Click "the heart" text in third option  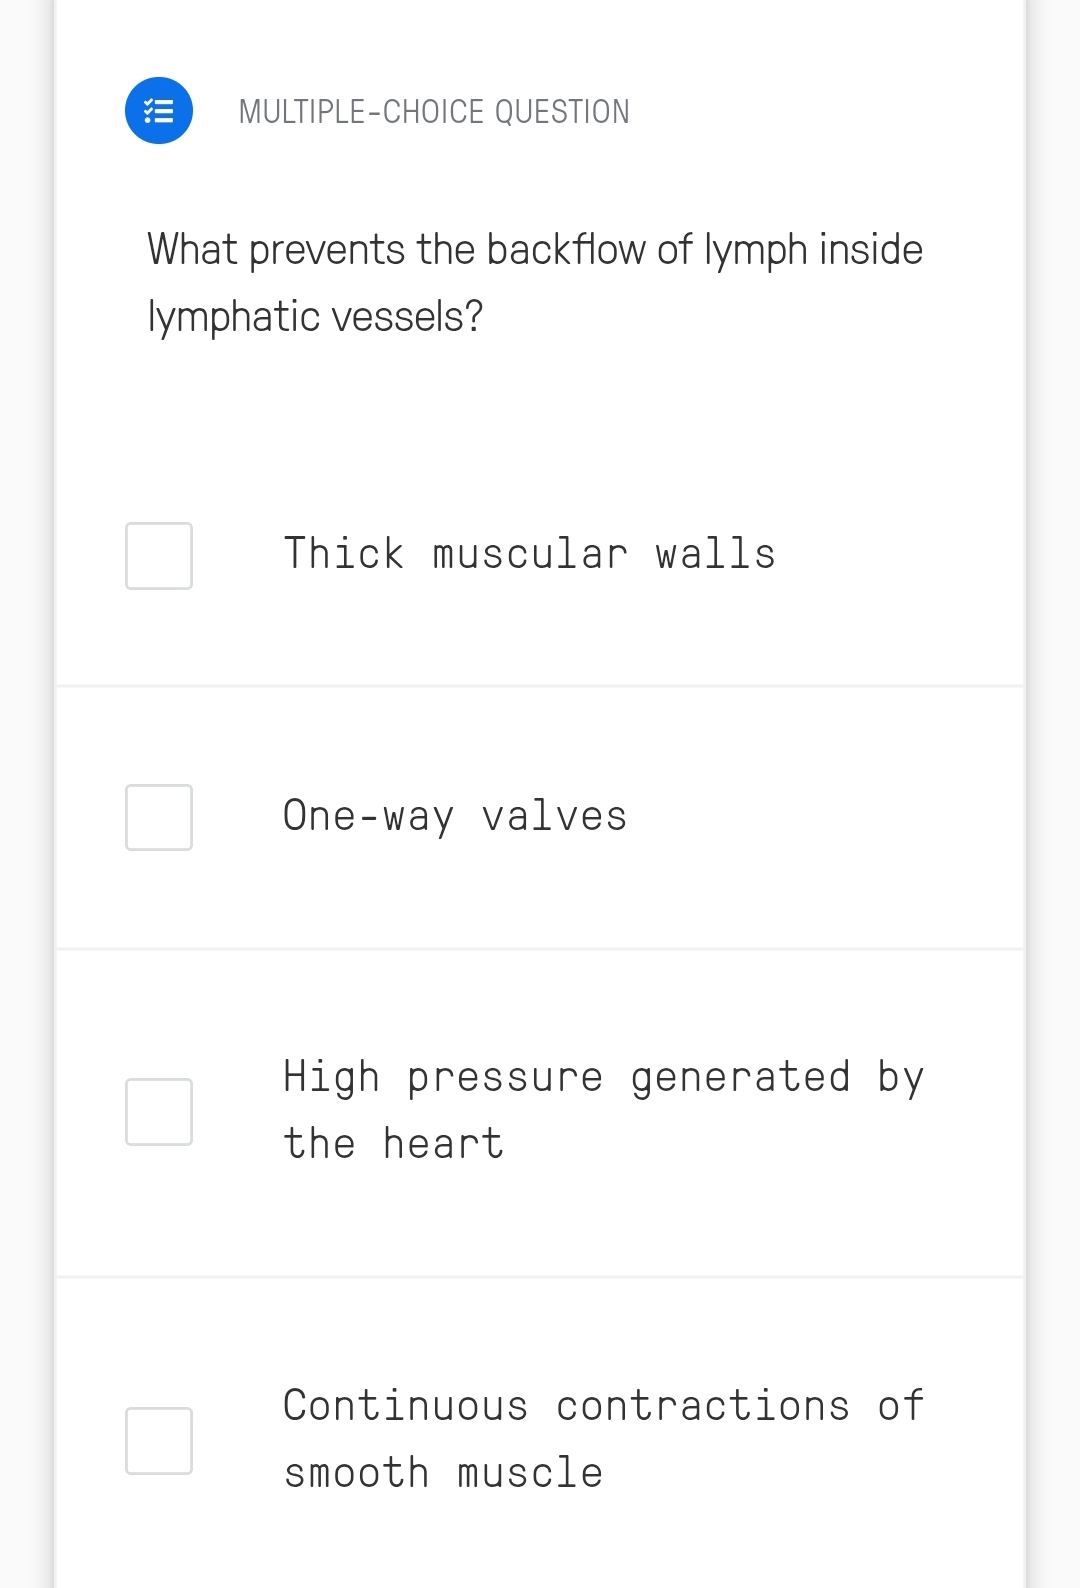pos(393,1144)
